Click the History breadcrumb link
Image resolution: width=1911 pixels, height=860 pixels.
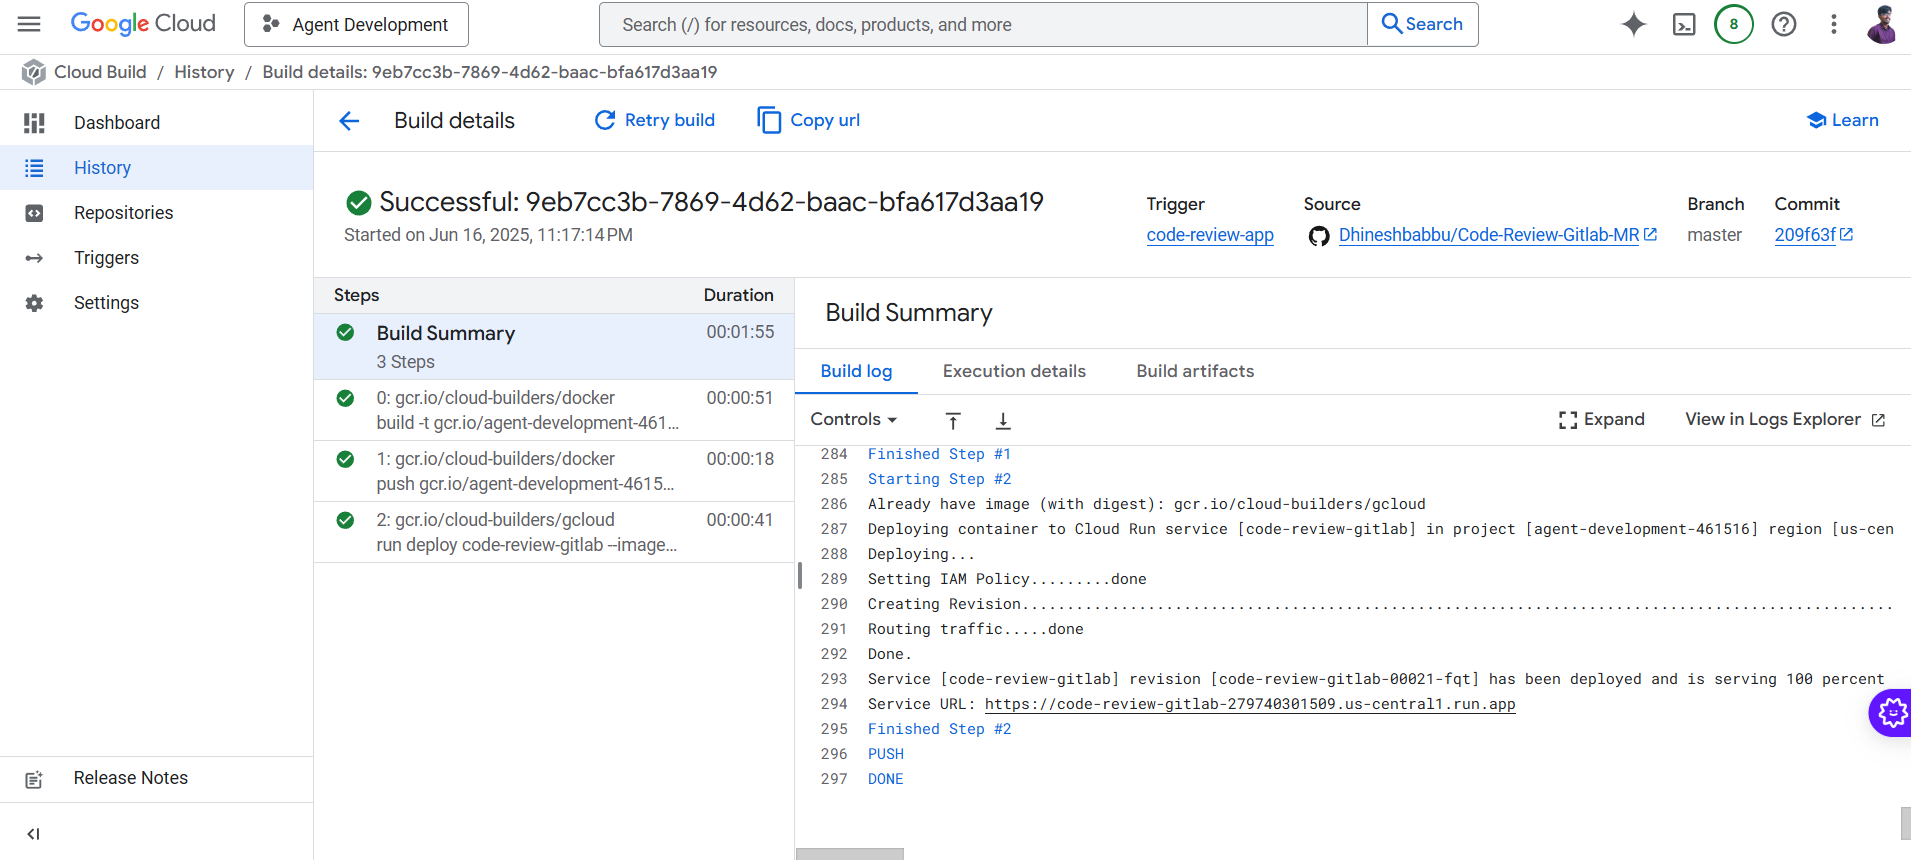(x=204, y=72)
